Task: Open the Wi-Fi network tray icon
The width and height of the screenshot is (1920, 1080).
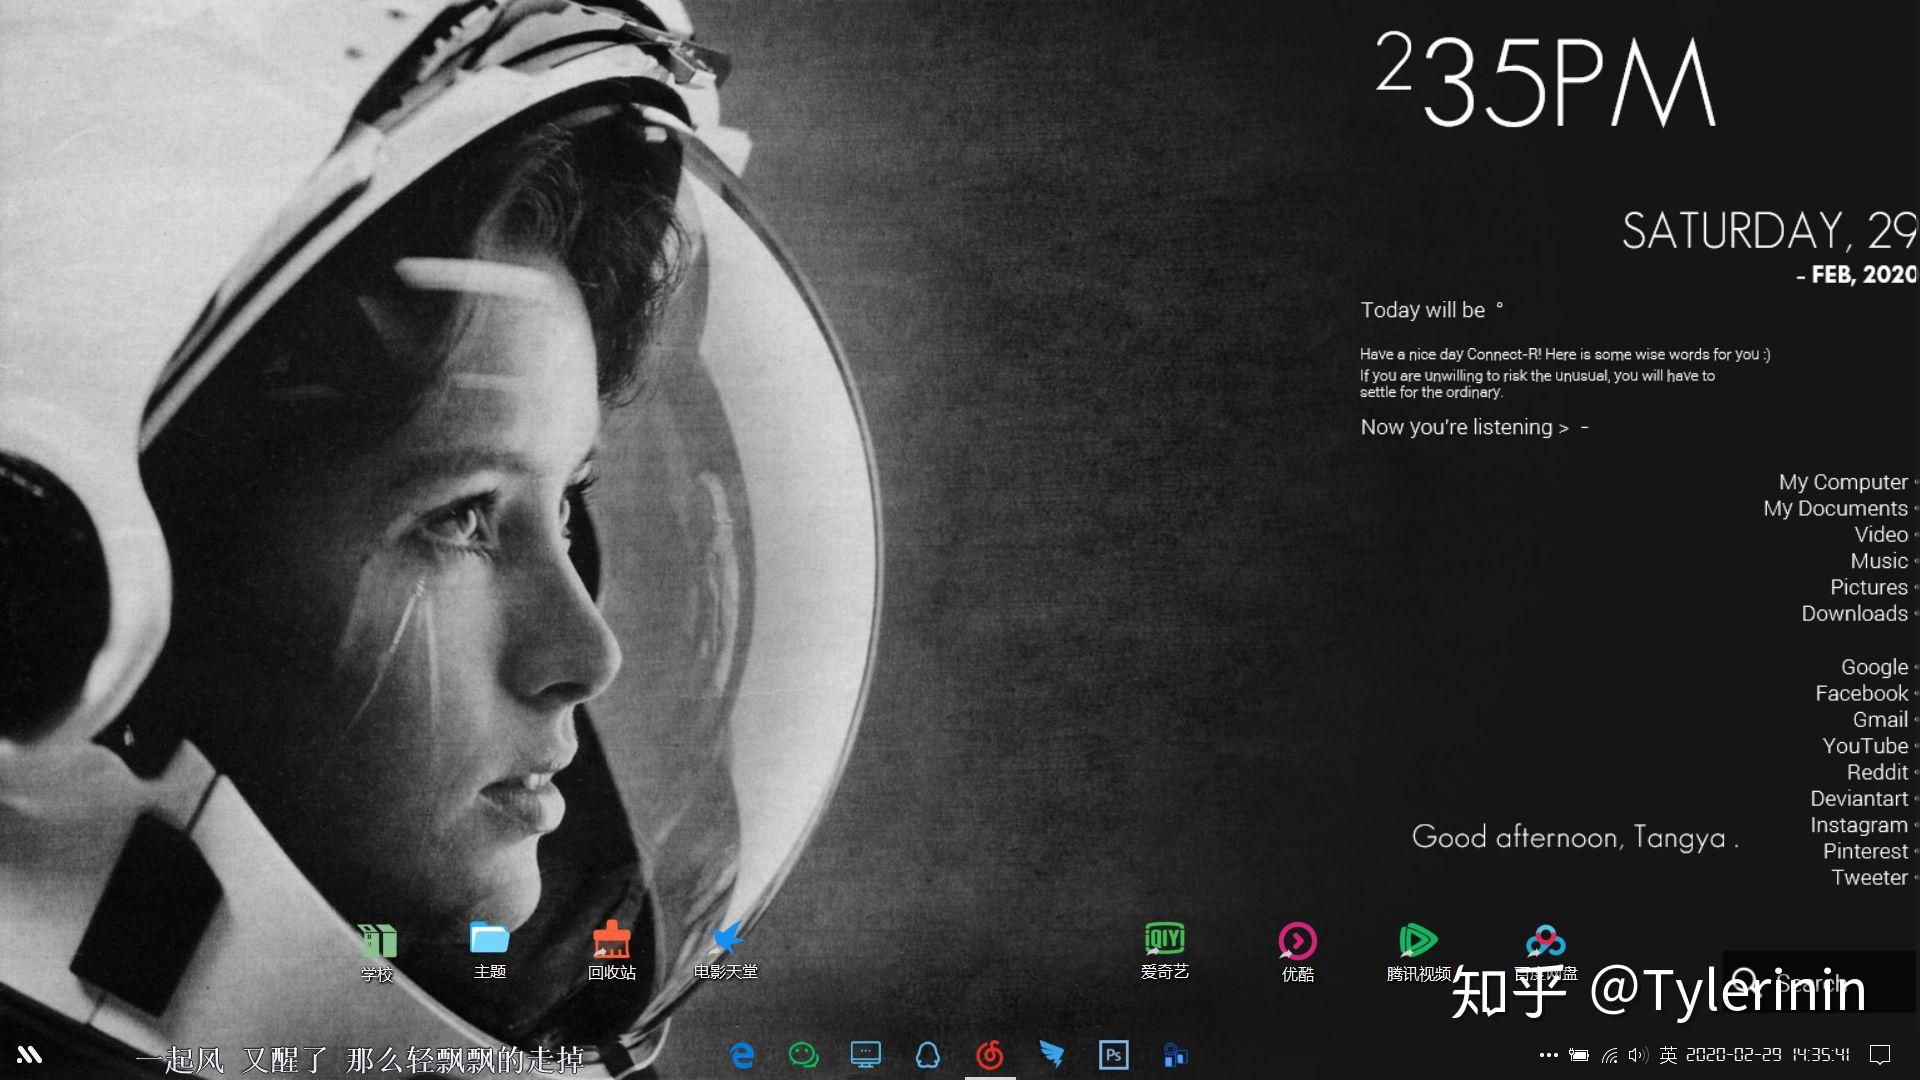Action: 1609,1055
